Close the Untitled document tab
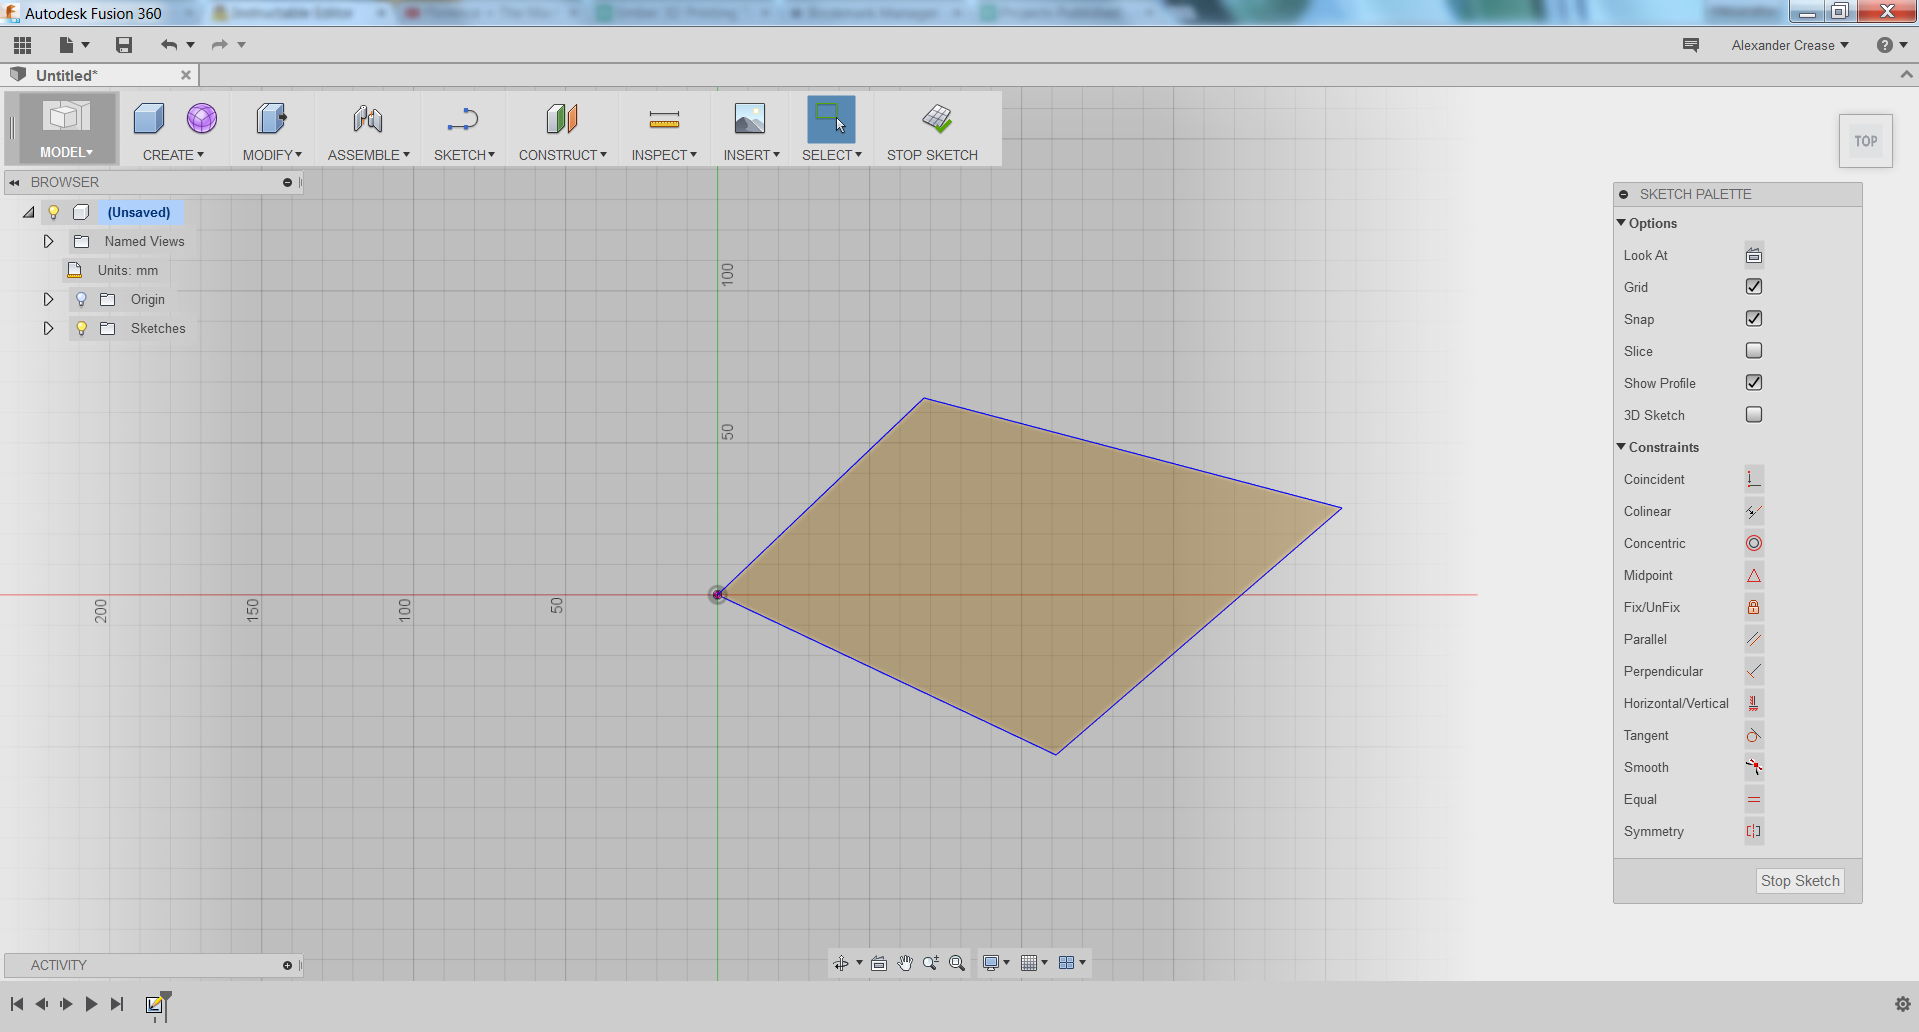This screenshot has width=1919, height=1032. 186,75
